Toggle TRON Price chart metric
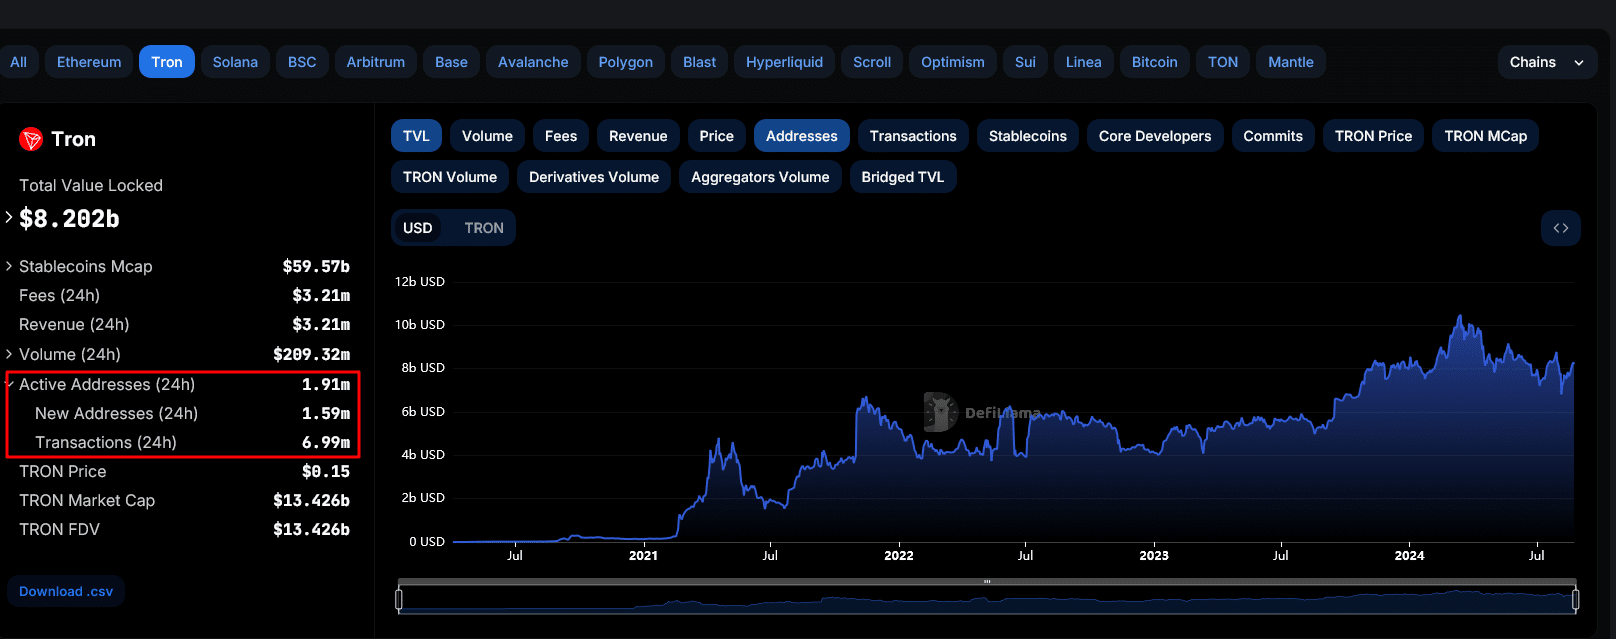1616x639 pixels. point(1373,136)
